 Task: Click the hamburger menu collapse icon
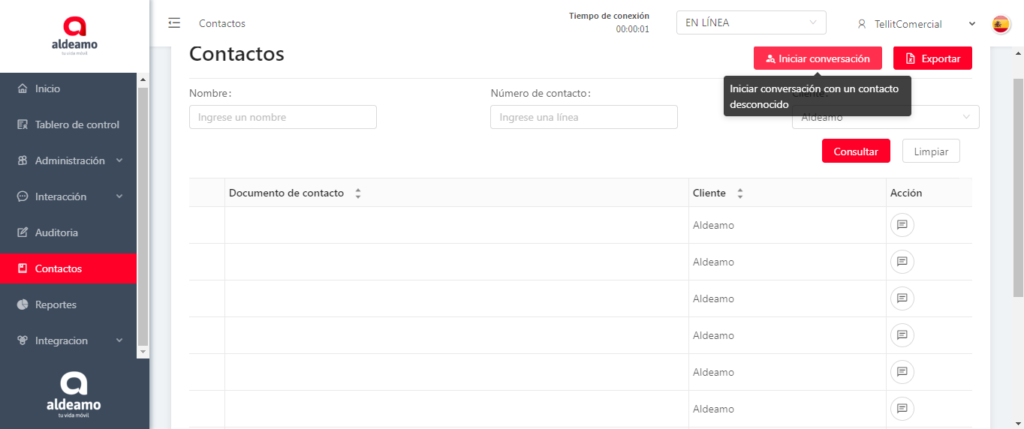(x=174, y=23)
